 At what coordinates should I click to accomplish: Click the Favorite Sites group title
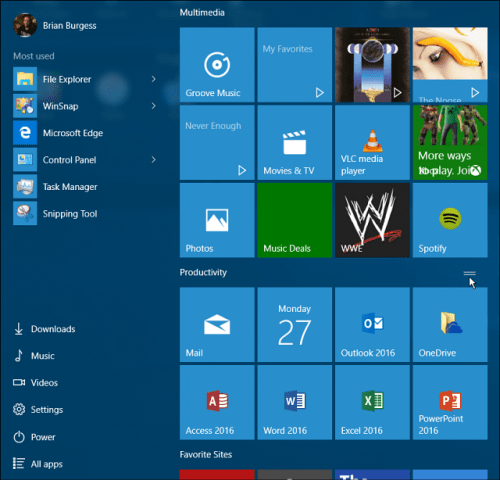pyautogui.click(x=206, y=455)
